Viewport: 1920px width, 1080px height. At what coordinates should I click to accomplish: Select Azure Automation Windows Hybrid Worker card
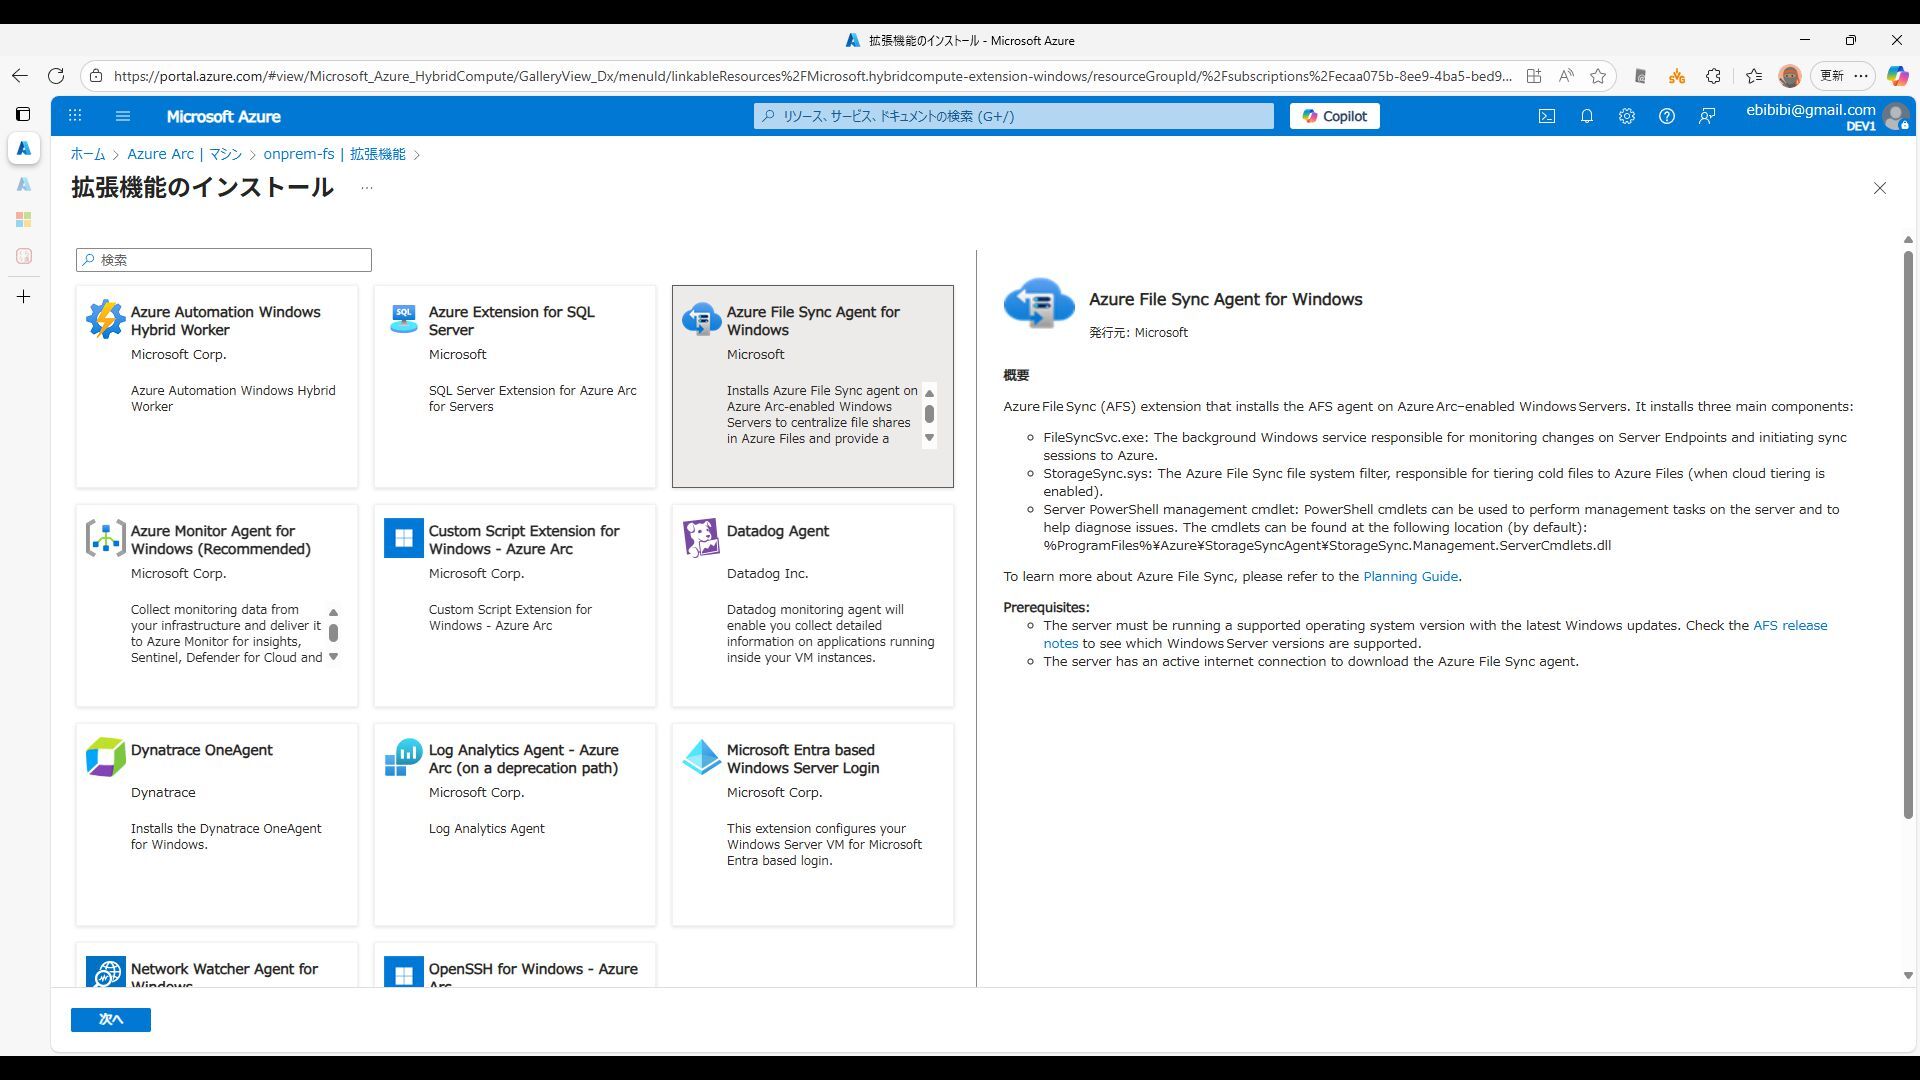217,387
